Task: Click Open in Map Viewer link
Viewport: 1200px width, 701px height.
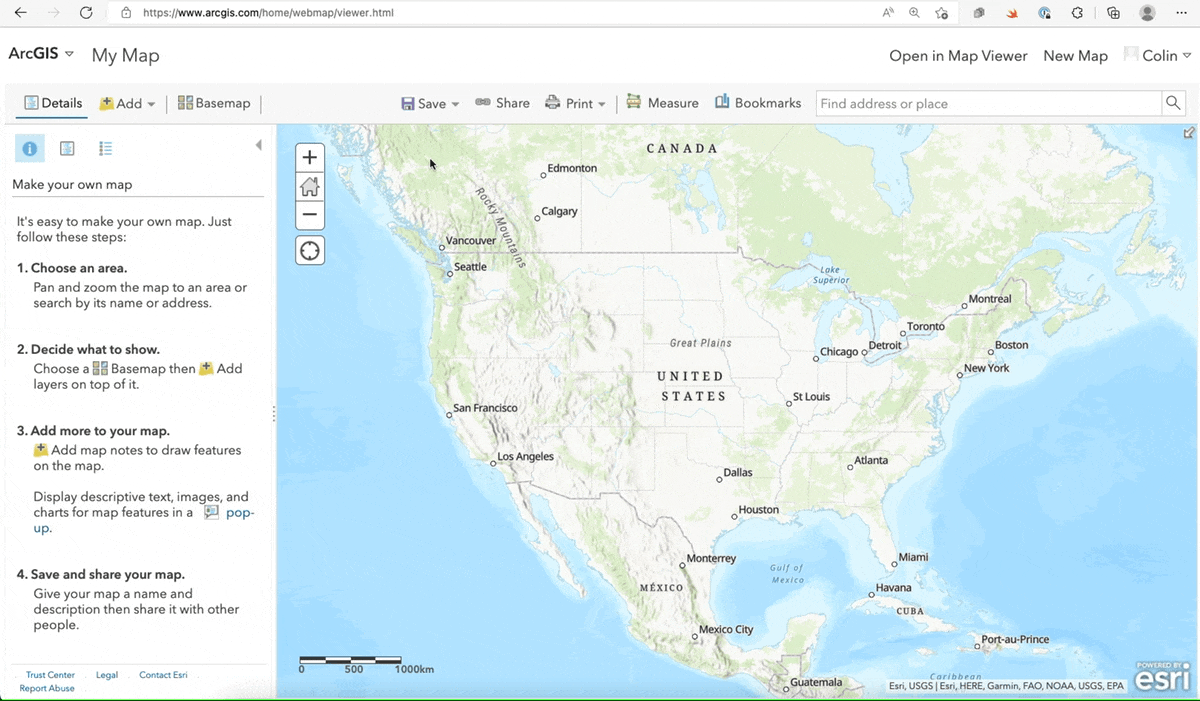Action: (958, 56)
